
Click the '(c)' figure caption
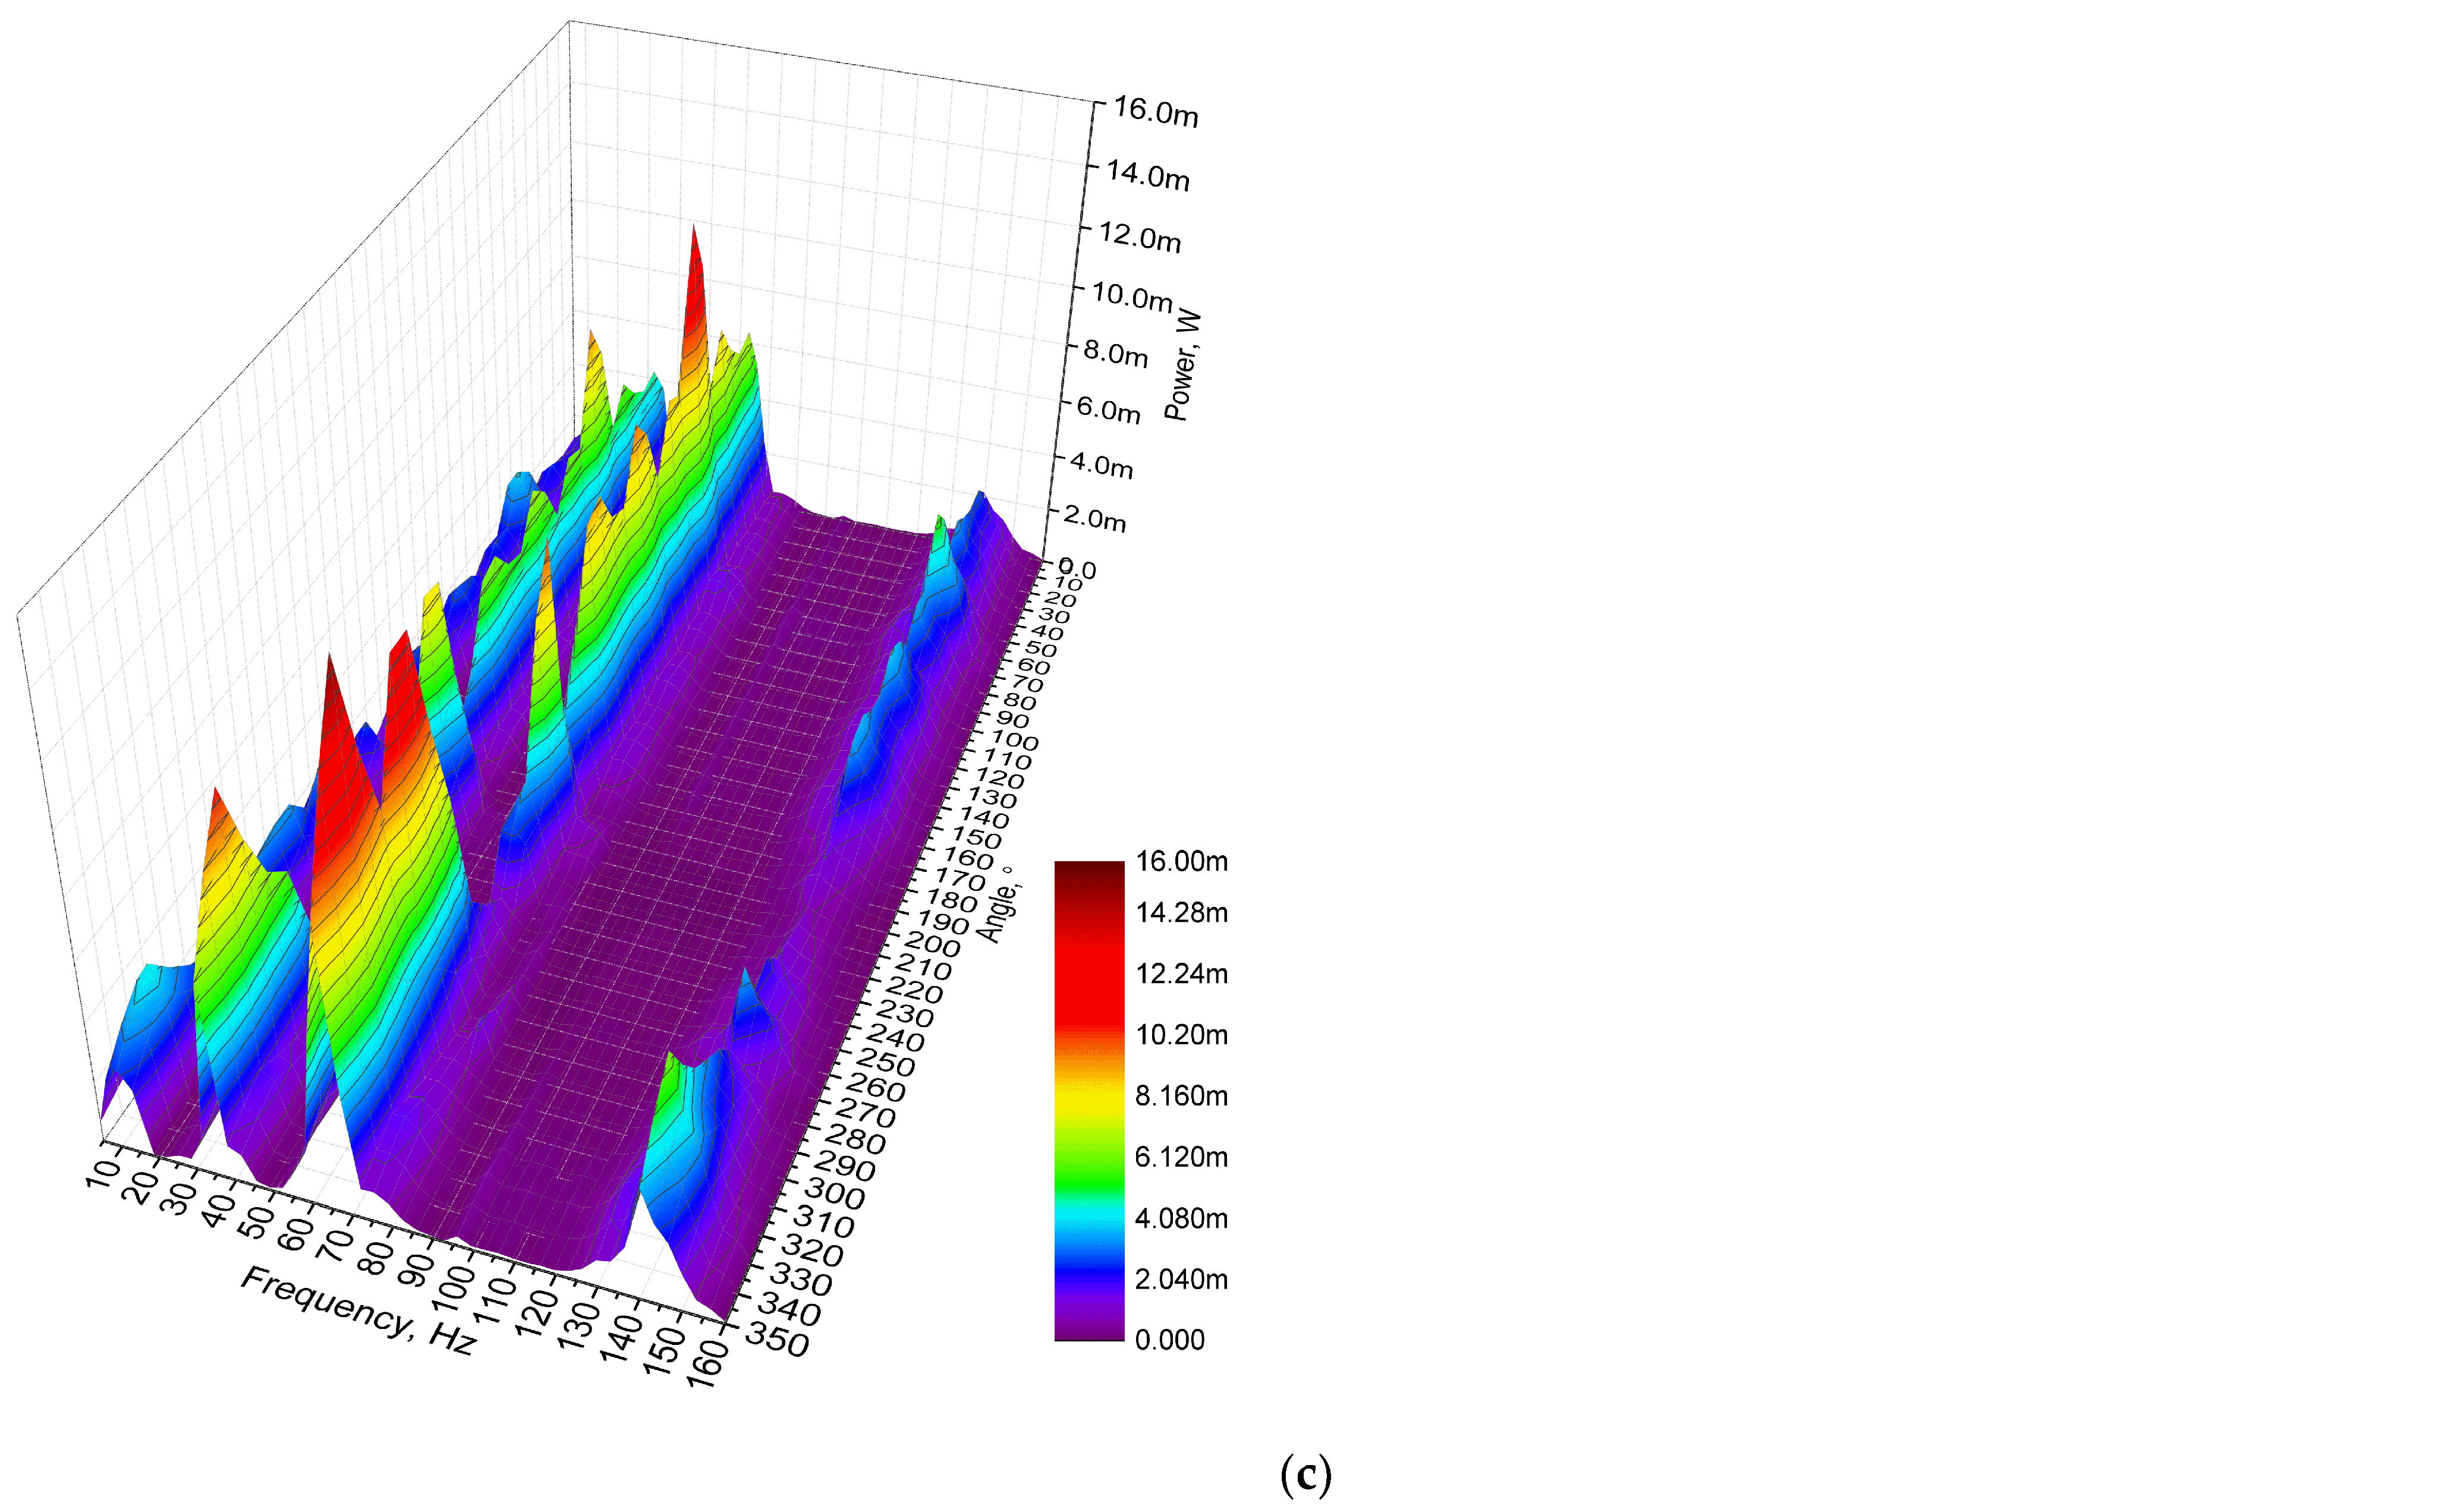point(1305,1474)
